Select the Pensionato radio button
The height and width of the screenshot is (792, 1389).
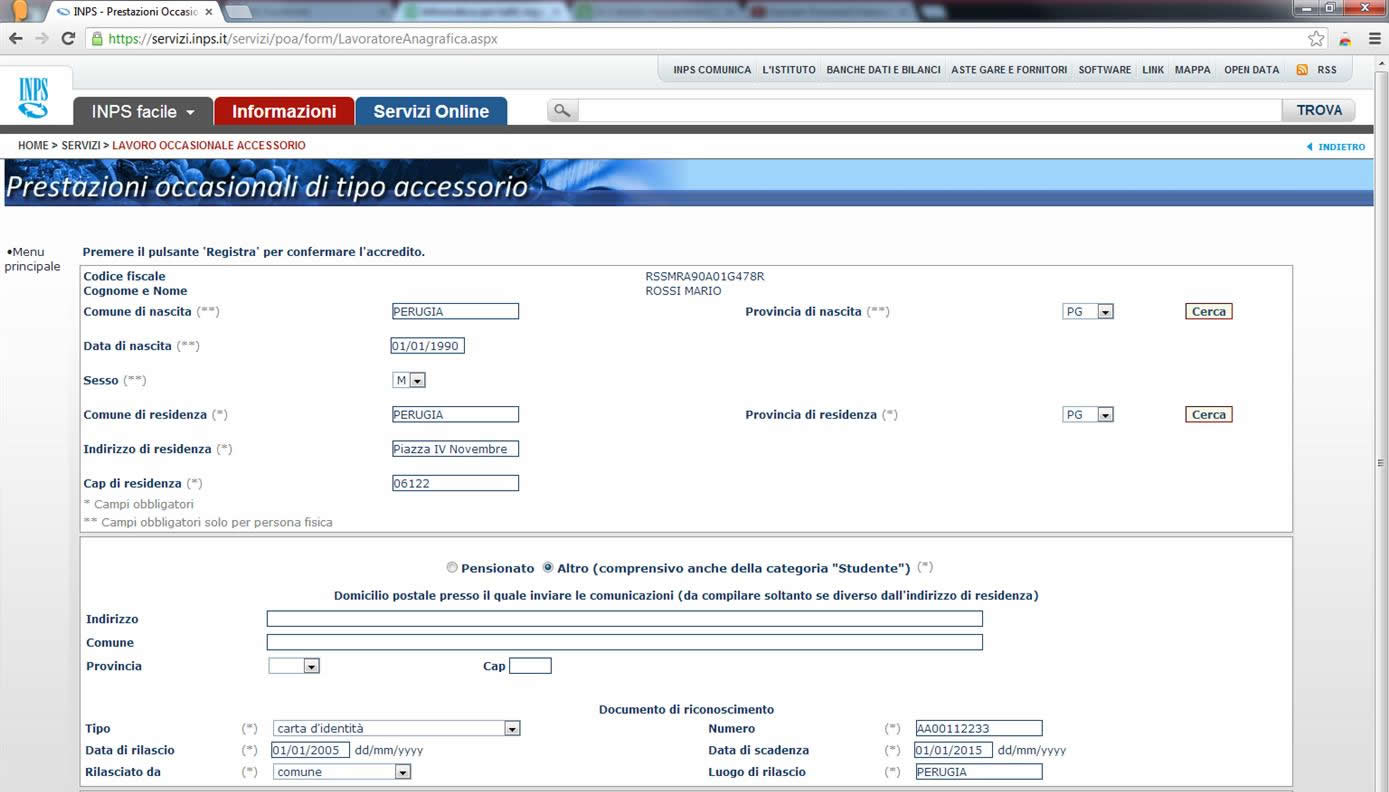click(x=452, y=568)
